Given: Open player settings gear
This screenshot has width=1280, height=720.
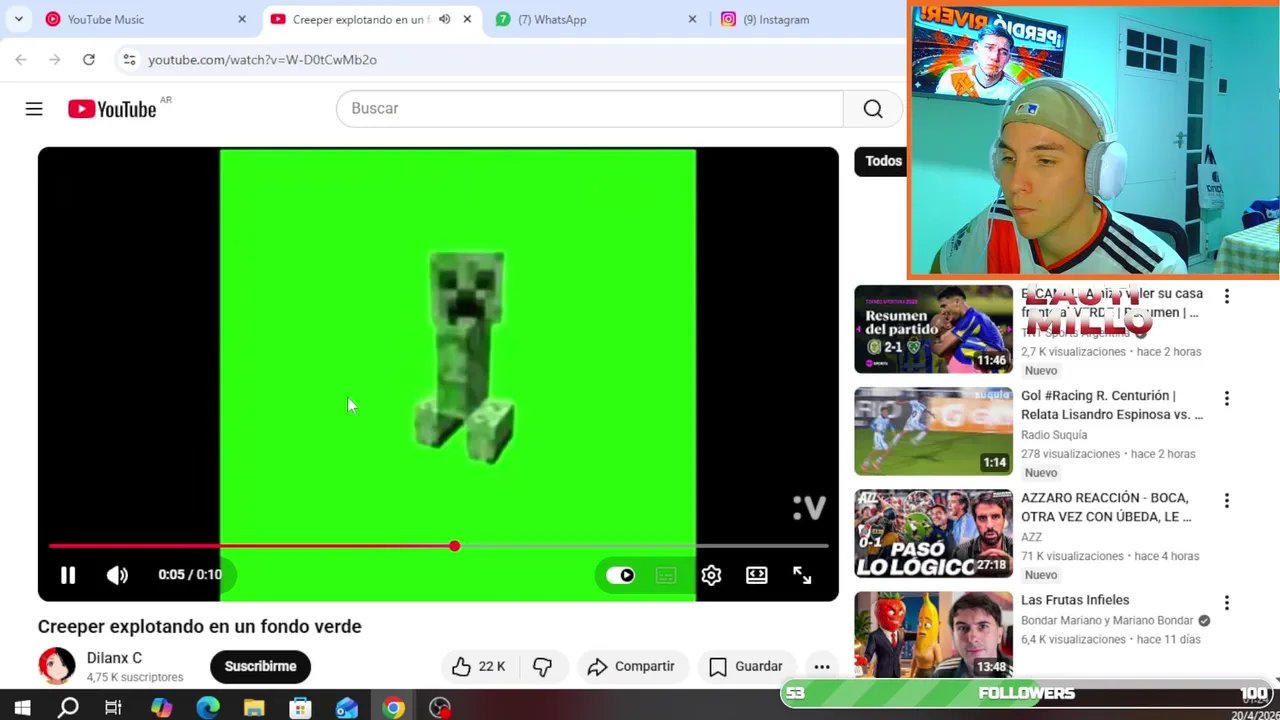Looking at the screenshot, I should point(711,575).
